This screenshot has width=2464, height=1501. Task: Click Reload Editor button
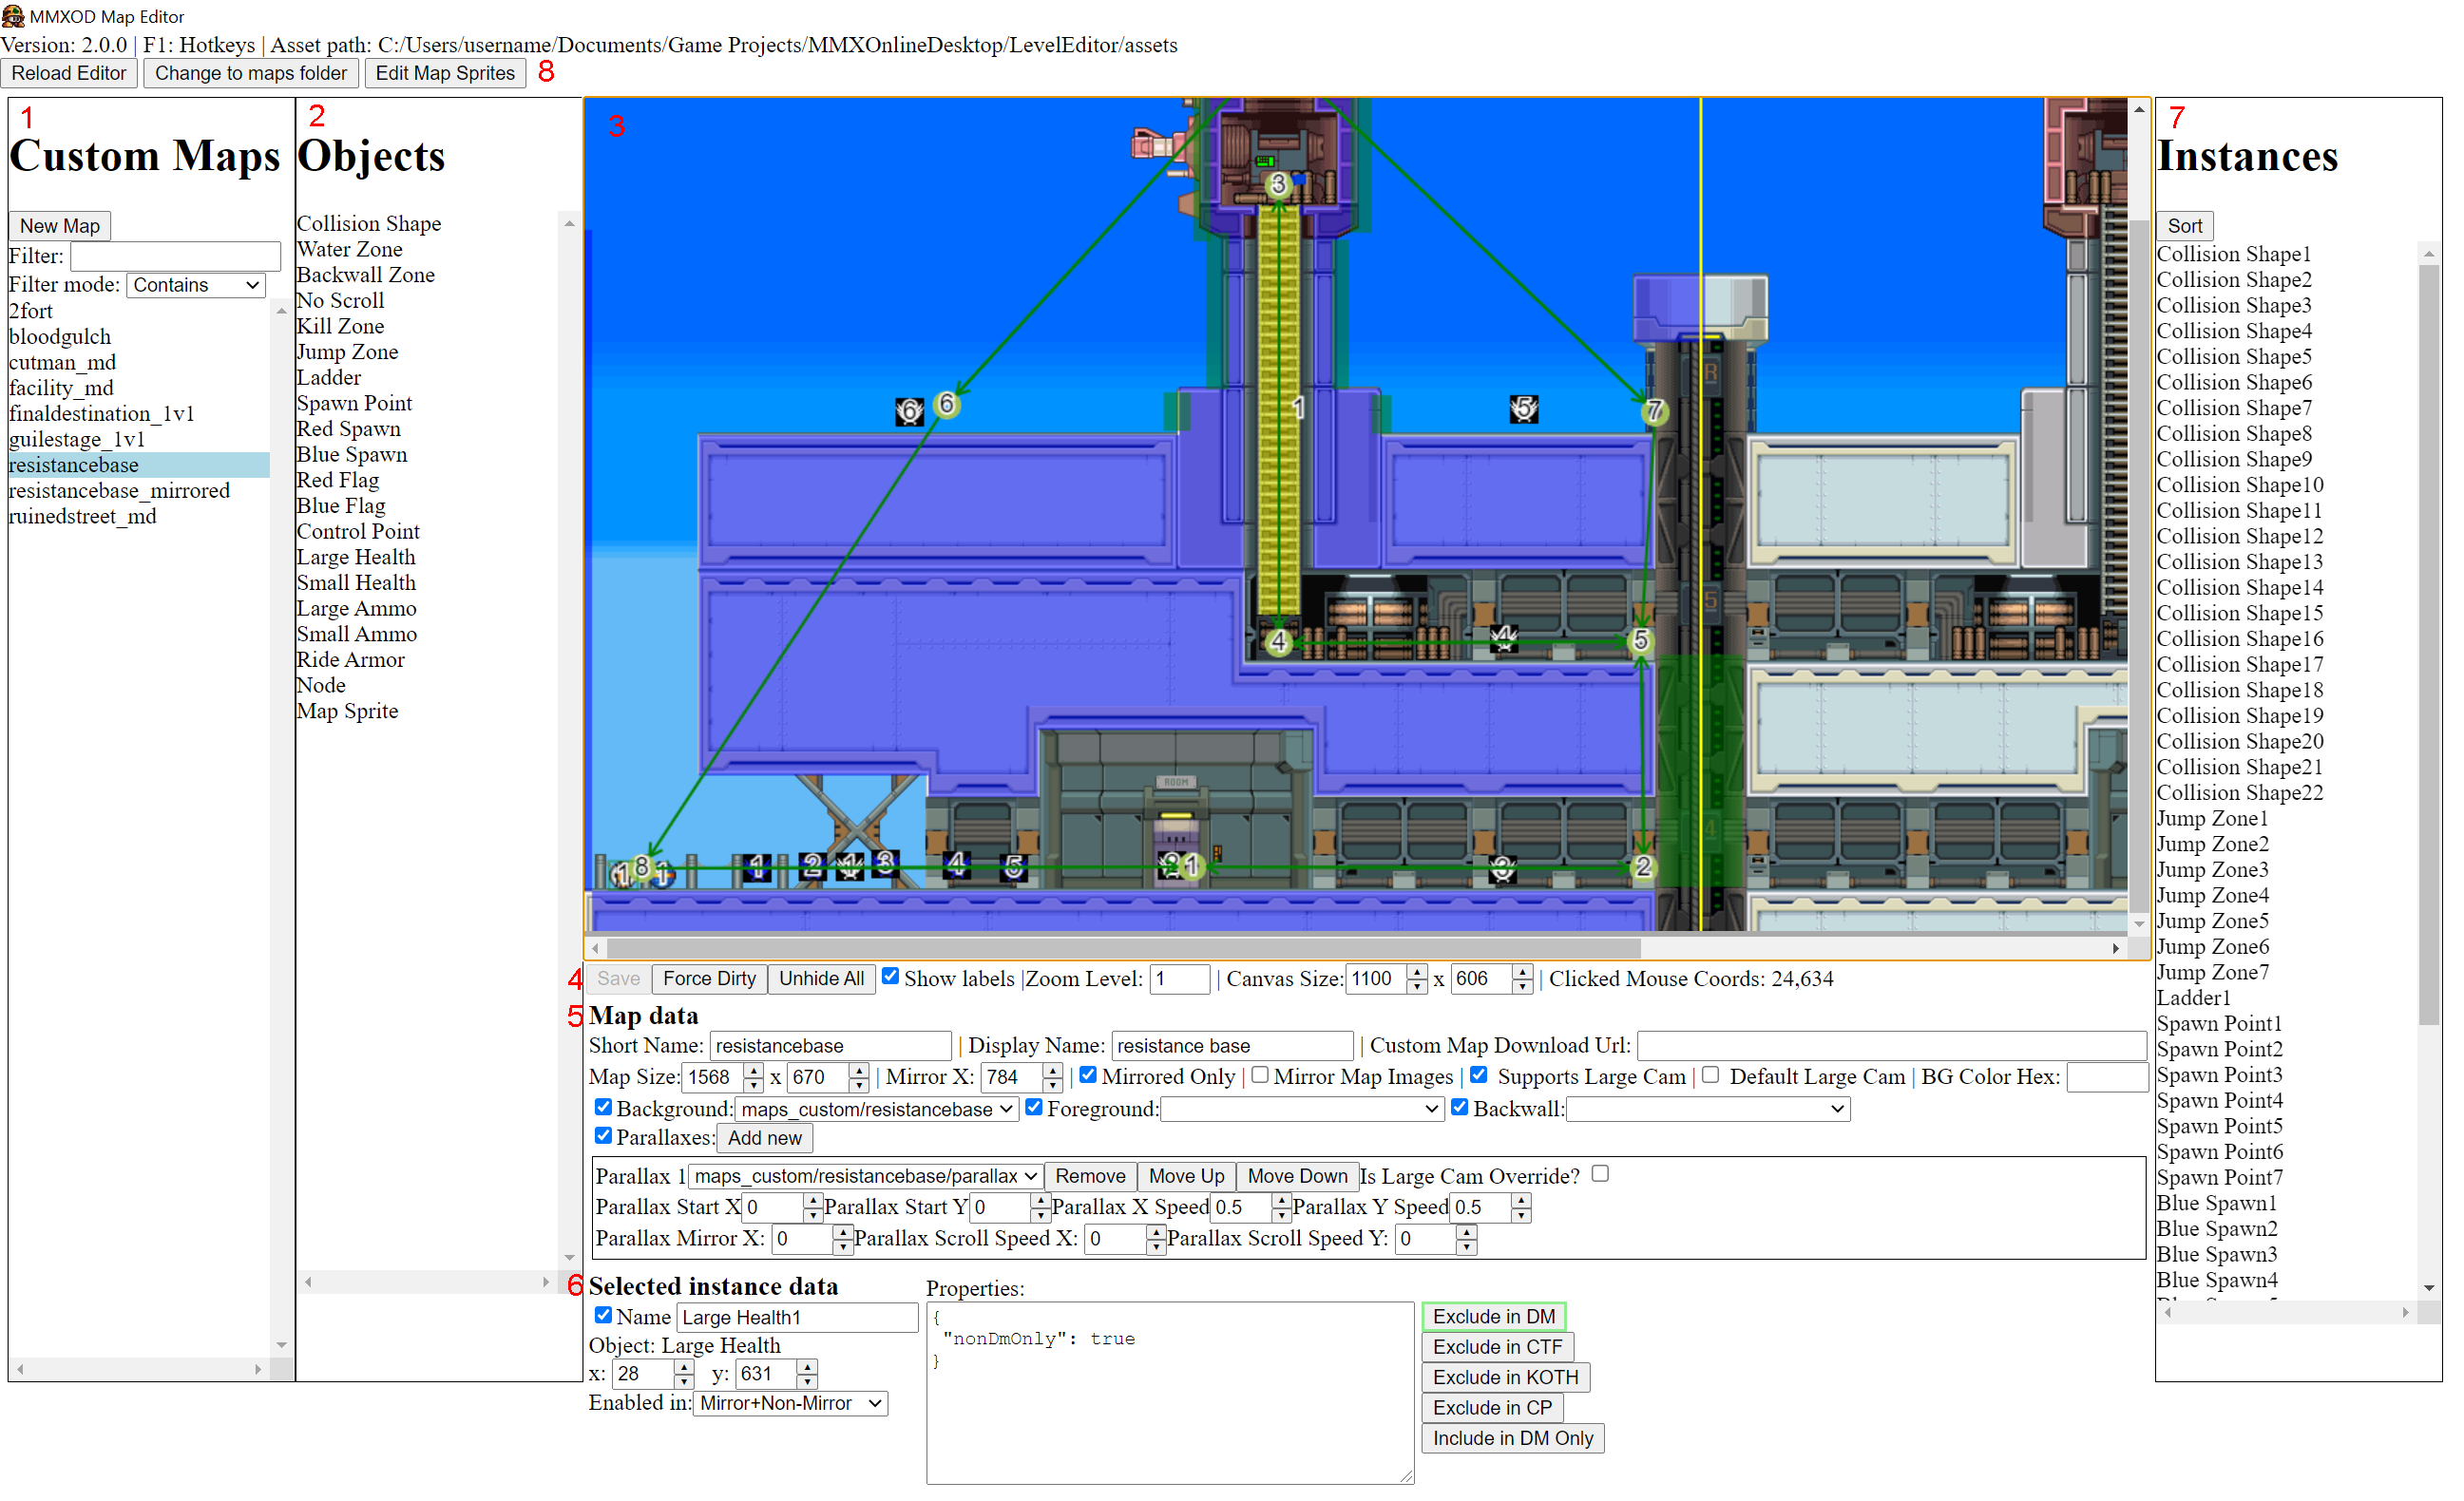[x=69, y=74]
